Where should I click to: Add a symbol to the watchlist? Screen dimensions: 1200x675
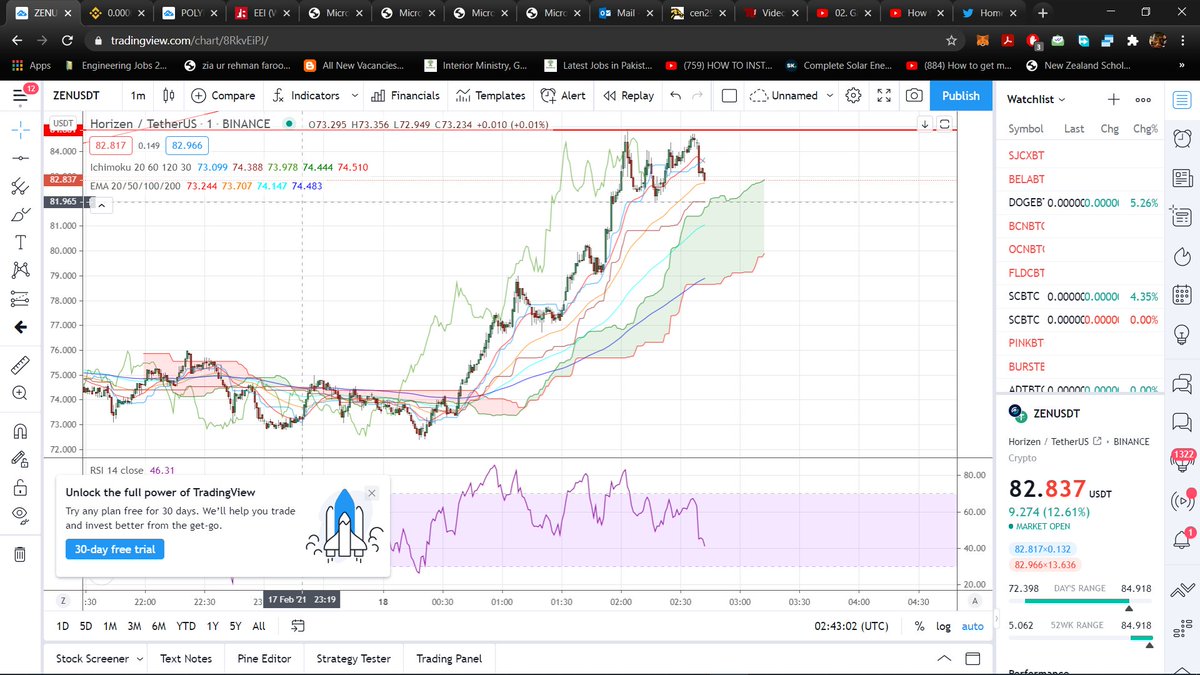1114,99
